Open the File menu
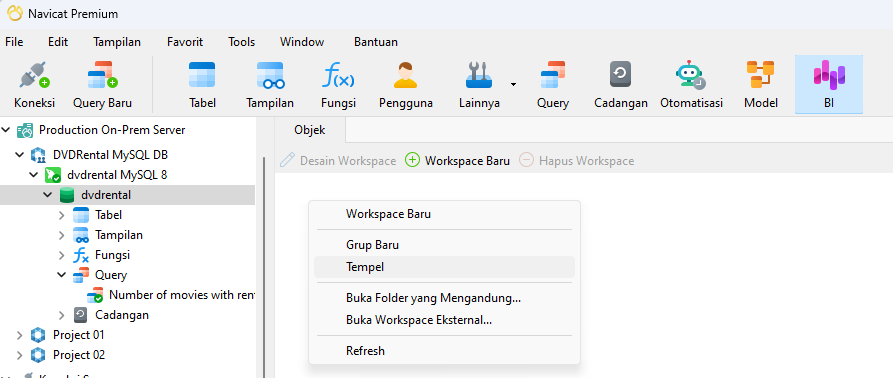The image size is (893, 378). click(x=14, y=42)
